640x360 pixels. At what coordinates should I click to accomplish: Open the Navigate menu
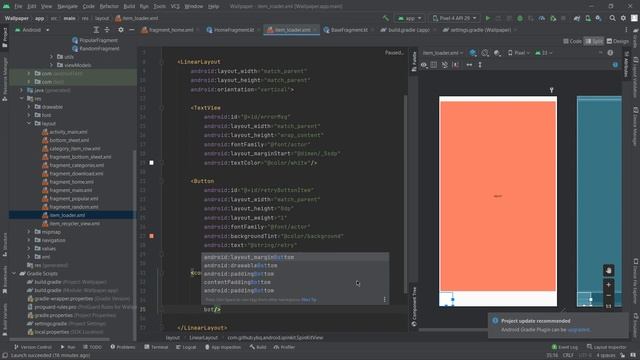[67, 7]
